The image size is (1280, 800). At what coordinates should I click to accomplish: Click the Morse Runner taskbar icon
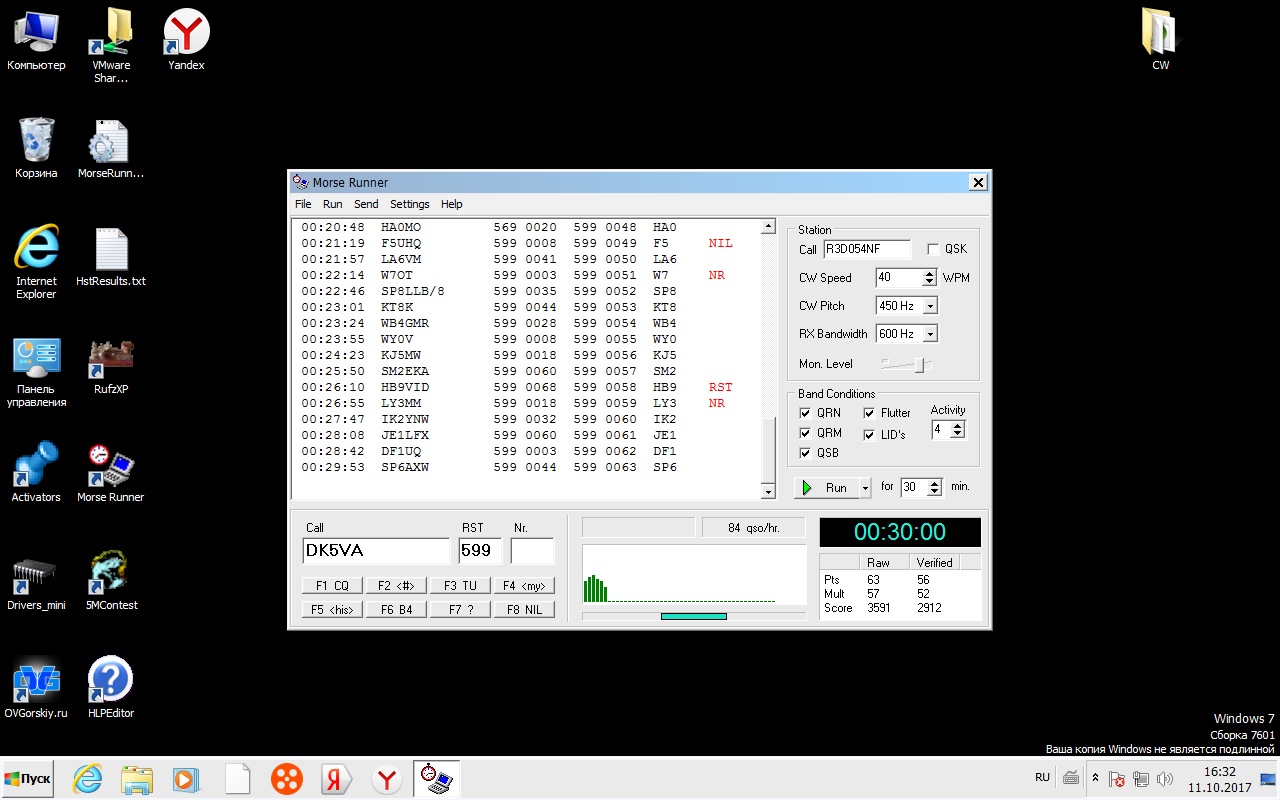[x=437, y=778]
